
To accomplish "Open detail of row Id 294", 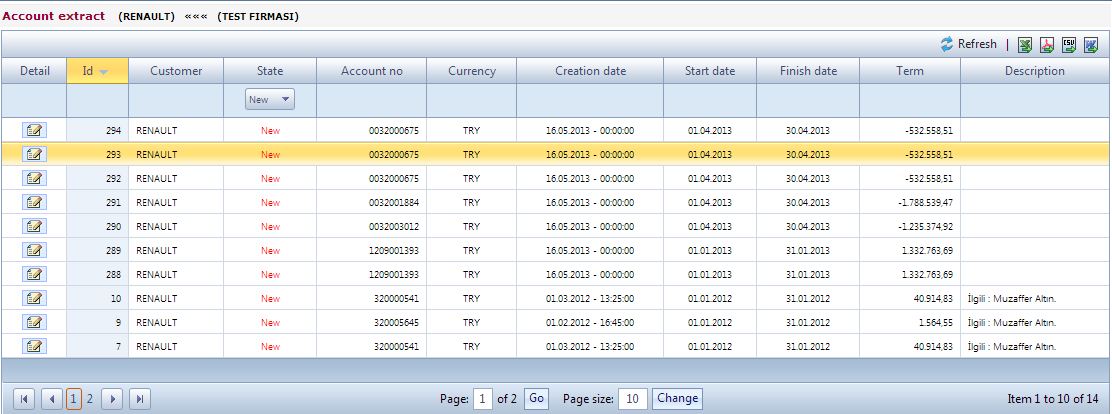I will tap(34, 130).
